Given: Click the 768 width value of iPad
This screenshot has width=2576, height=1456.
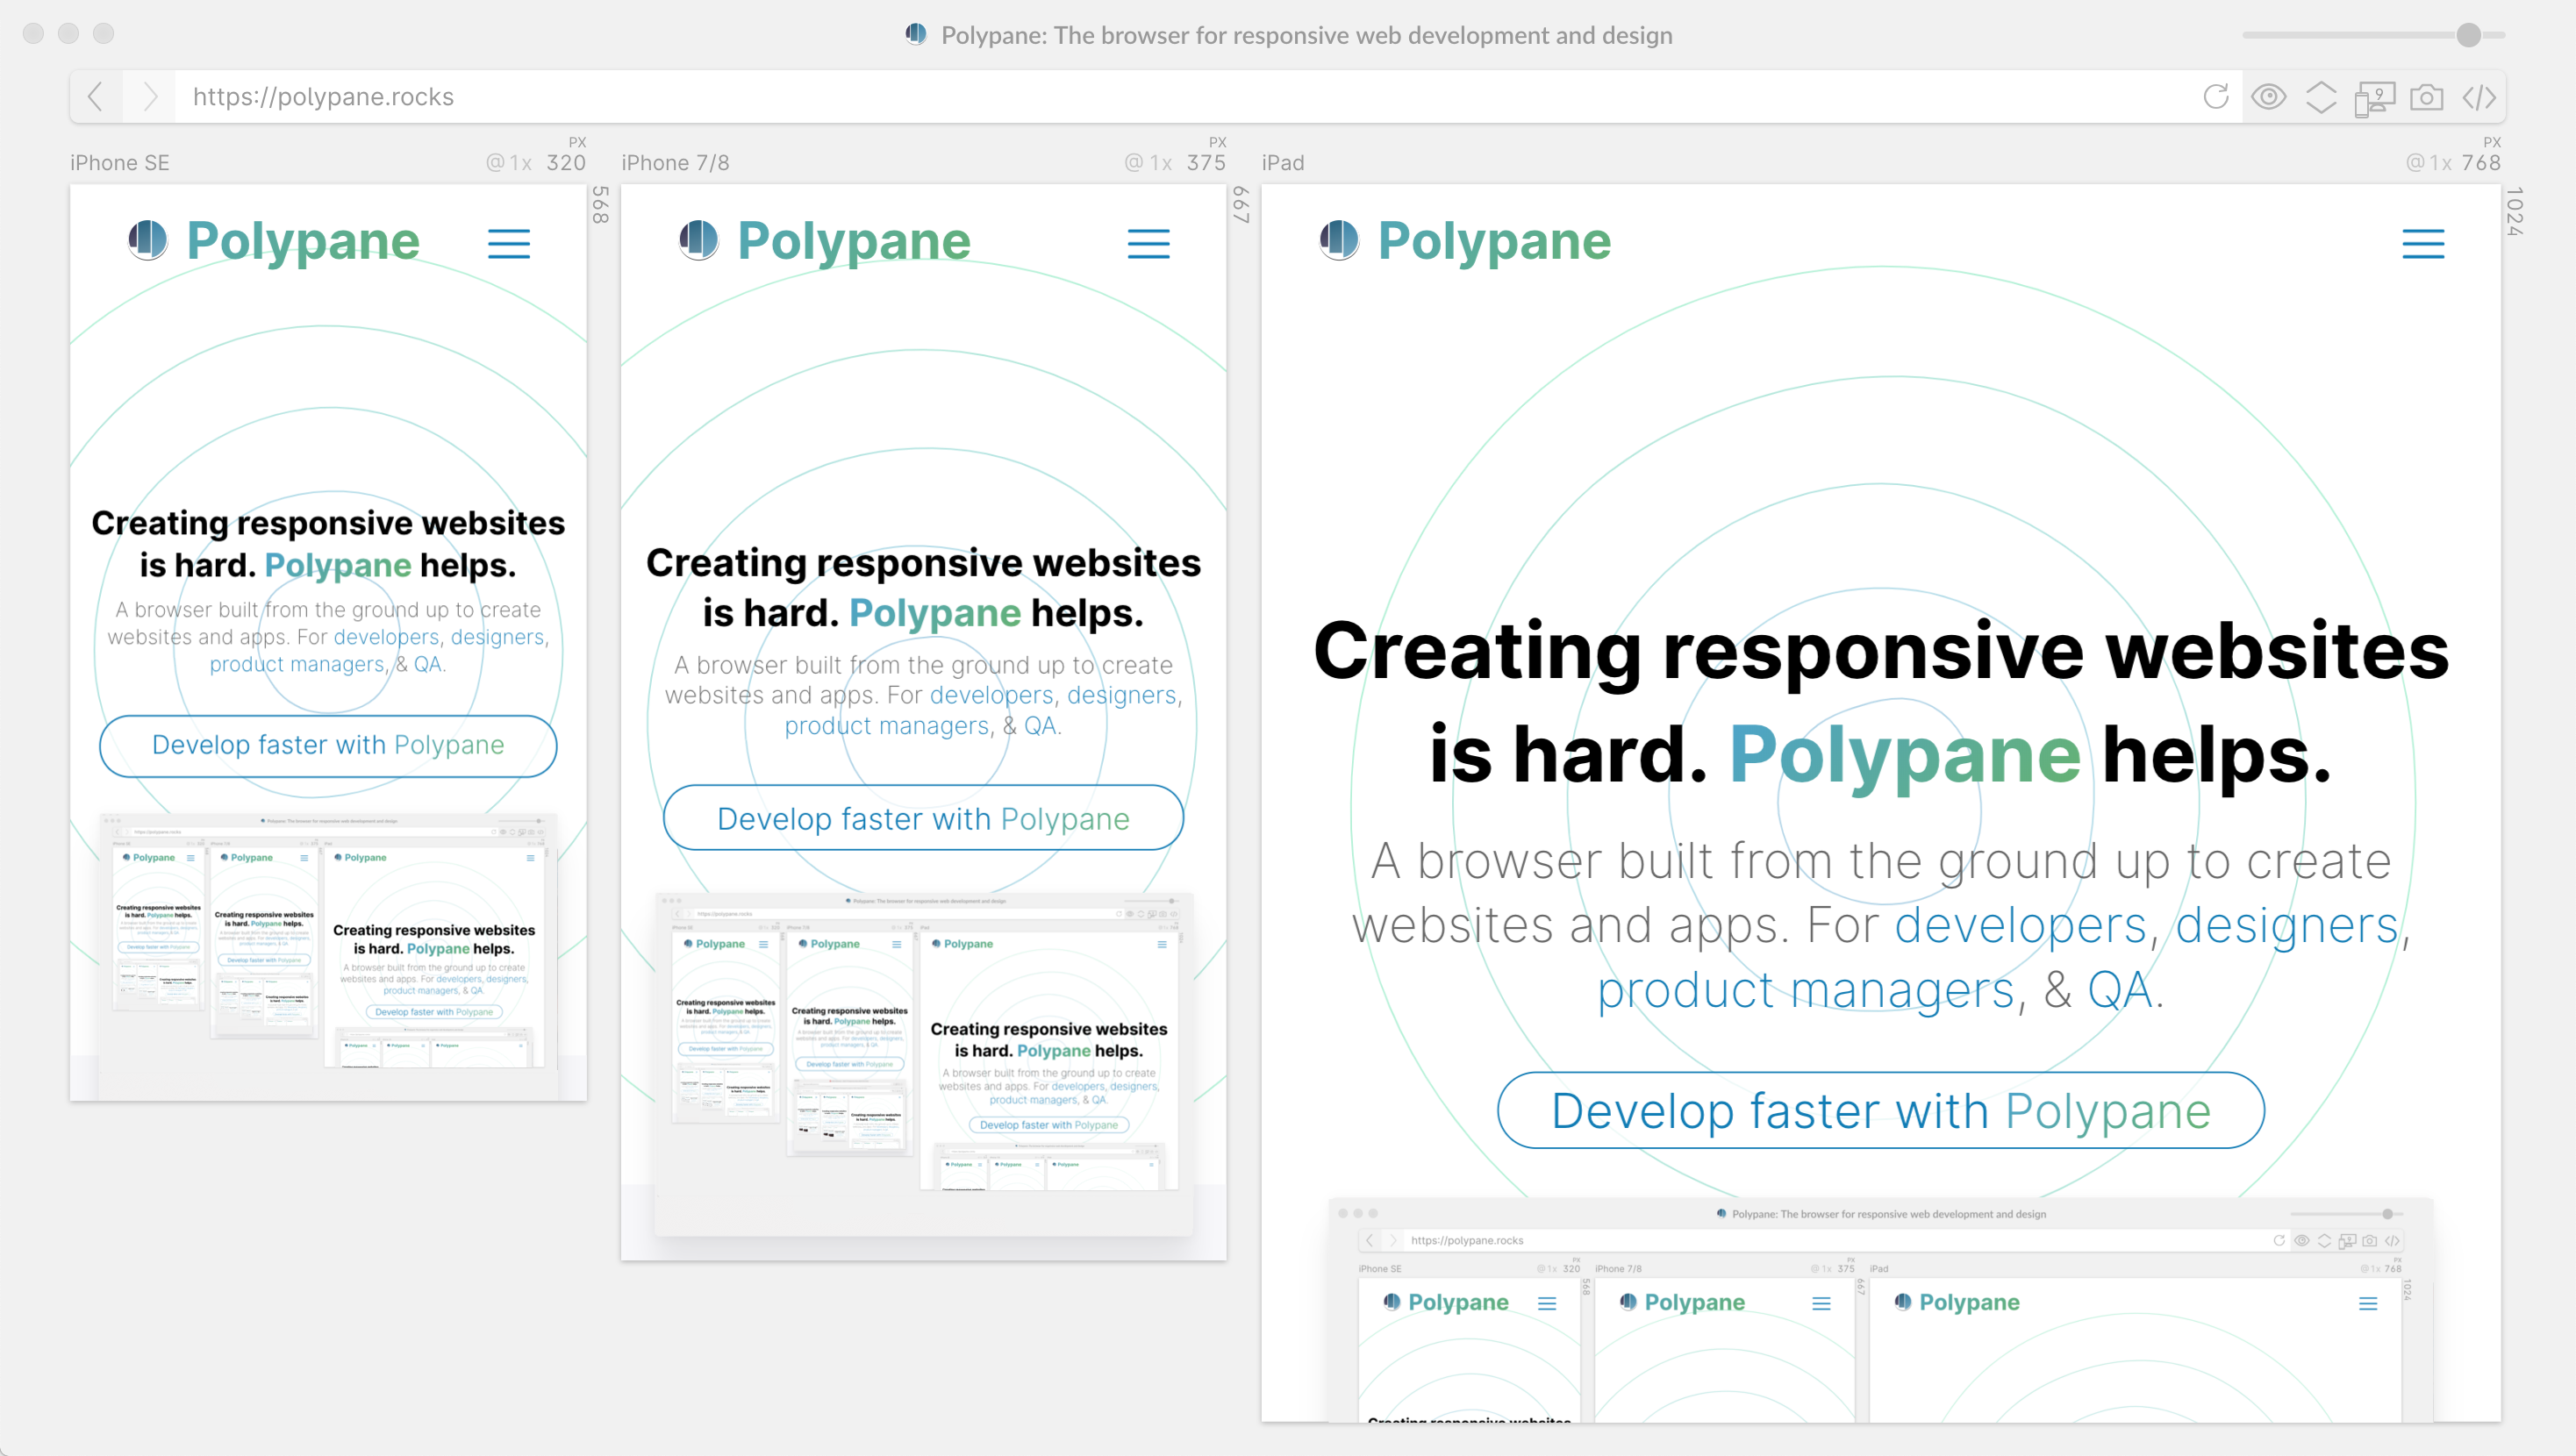Looking at the screenshot, I should (2481, 163).
